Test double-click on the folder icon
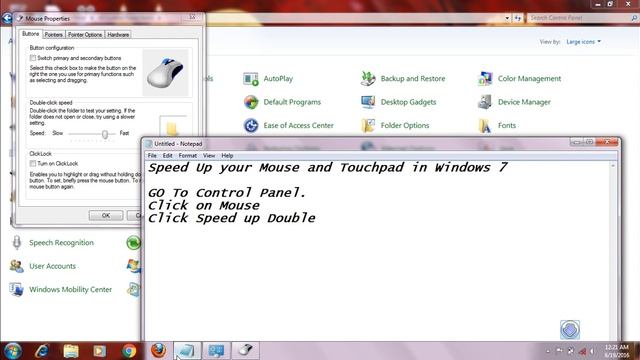This screenshot has width=640, height=360. pyautogui.click(x=173, y=128)
